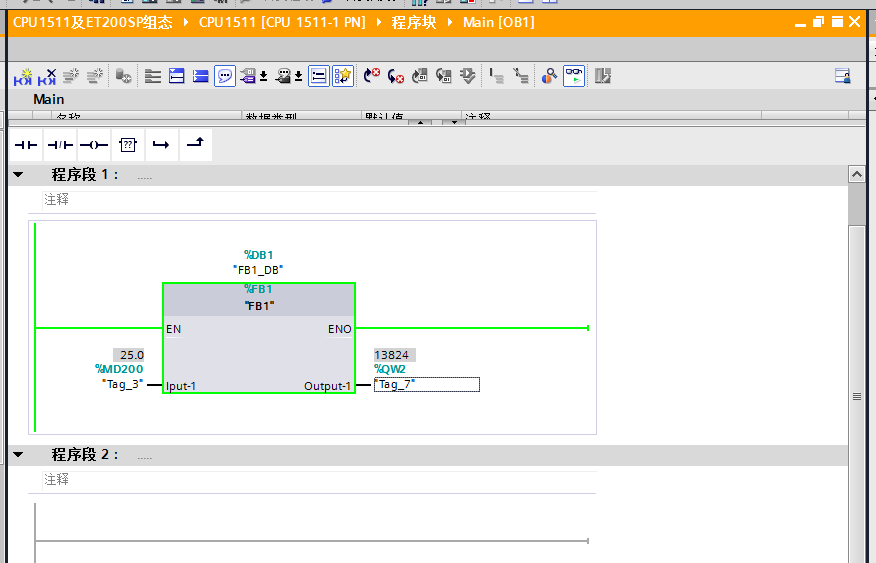Expand breadcrumb arrow before Main [OB1]
Image resolution: width=876 pixels, height=563 pixels.
click(450, 22)
